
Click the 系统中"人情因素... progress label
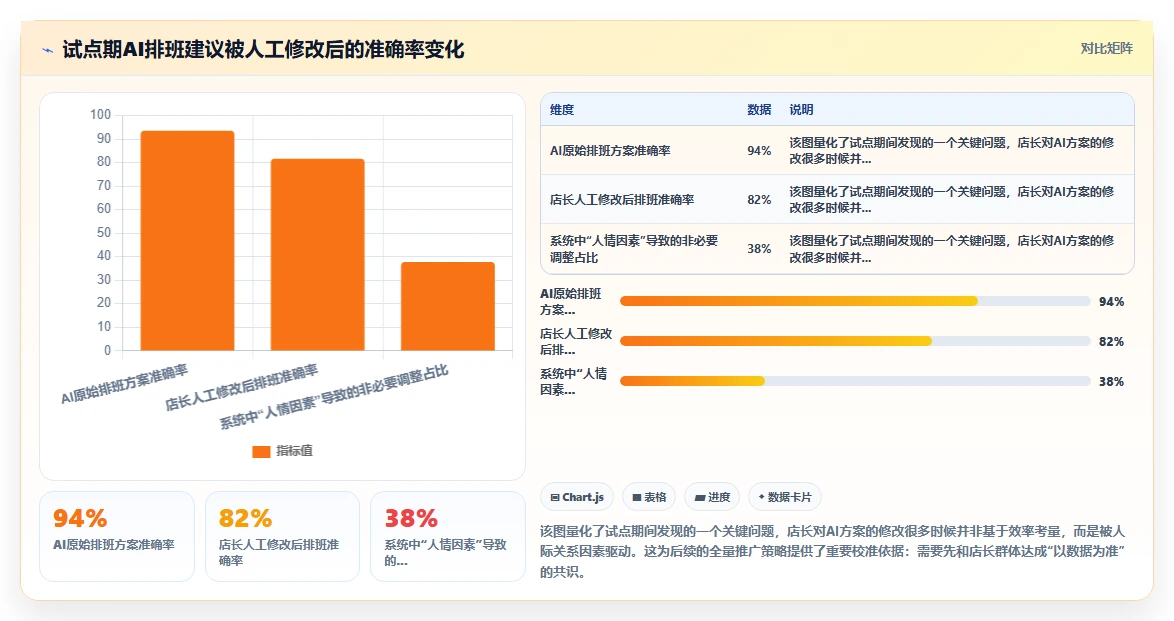tap(574, 381)
